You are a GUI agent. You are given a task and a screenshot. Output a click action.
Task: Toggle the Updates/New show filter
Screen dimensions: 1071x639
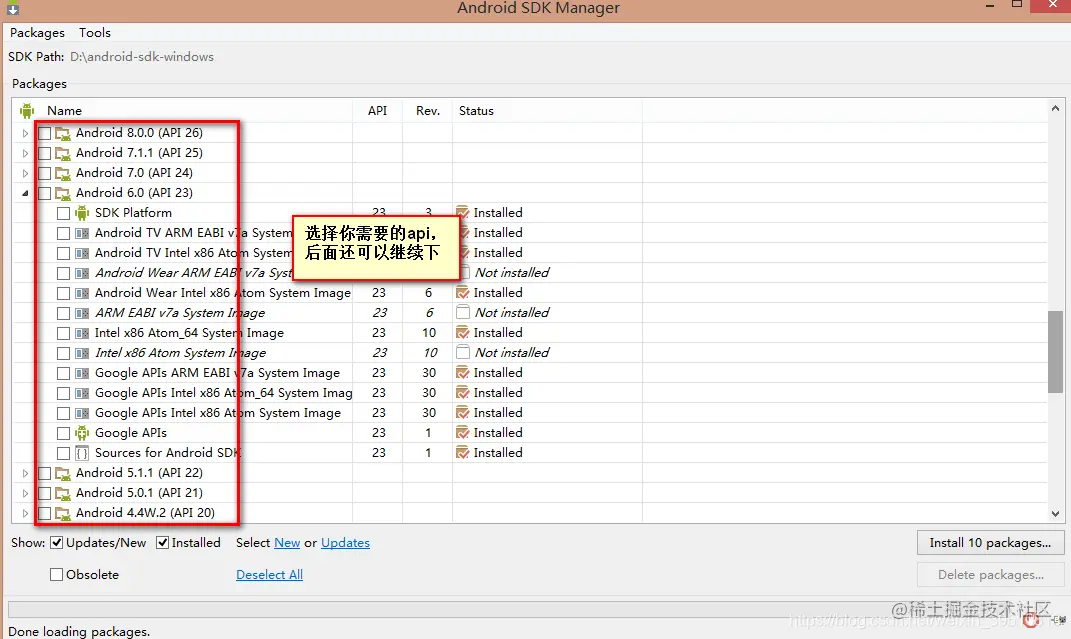click(57, 543)
